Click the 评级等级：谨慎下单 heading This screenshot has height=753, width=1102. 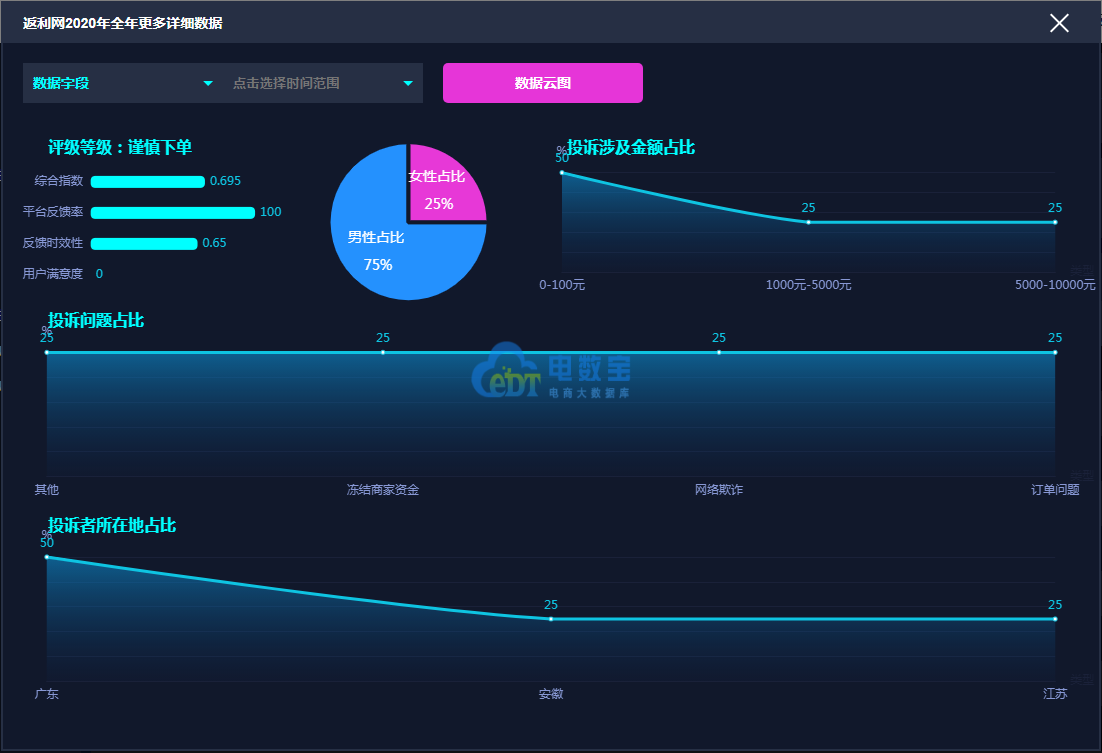pyautogui.click(x=119, y=147)
